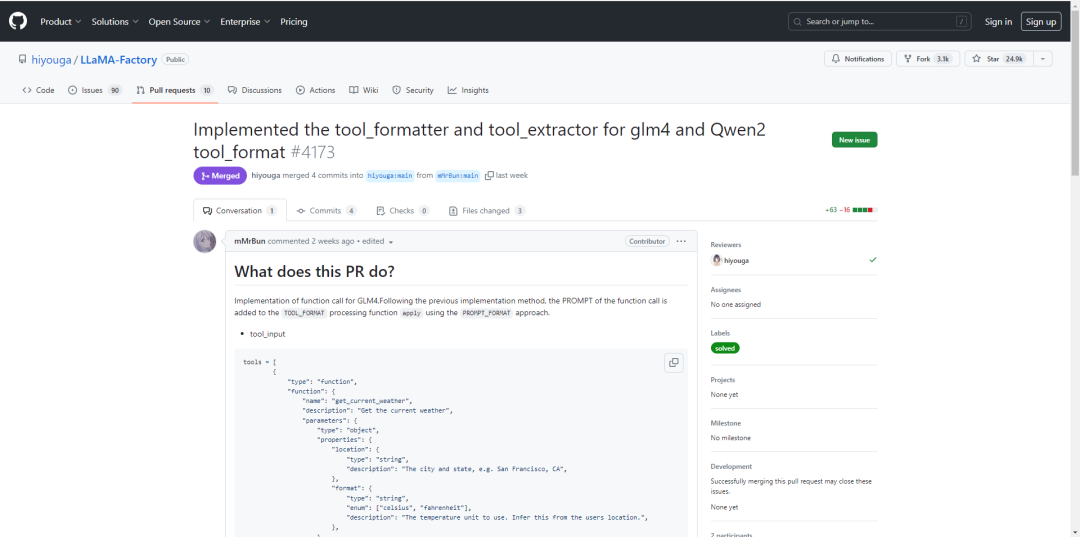Copy the head branch name icon
Screen dimensions: 1080x537
(x=489, y=176)
